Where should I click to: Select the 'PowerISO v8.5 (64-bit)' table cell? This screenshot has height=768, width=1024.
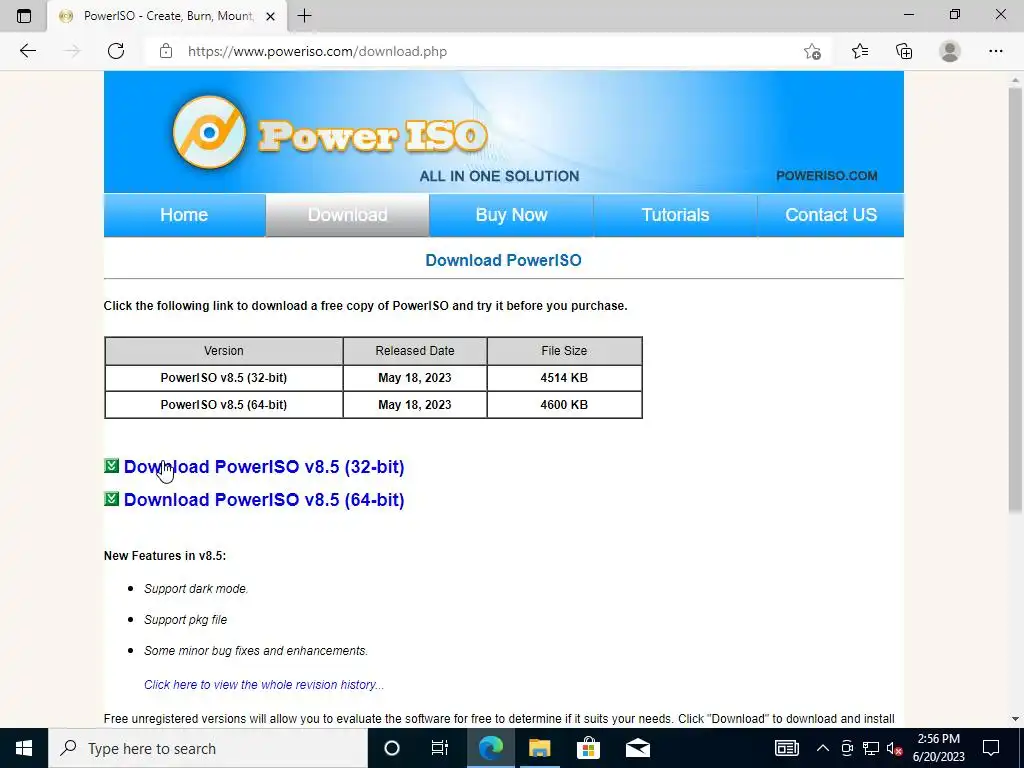click(223, 405)
